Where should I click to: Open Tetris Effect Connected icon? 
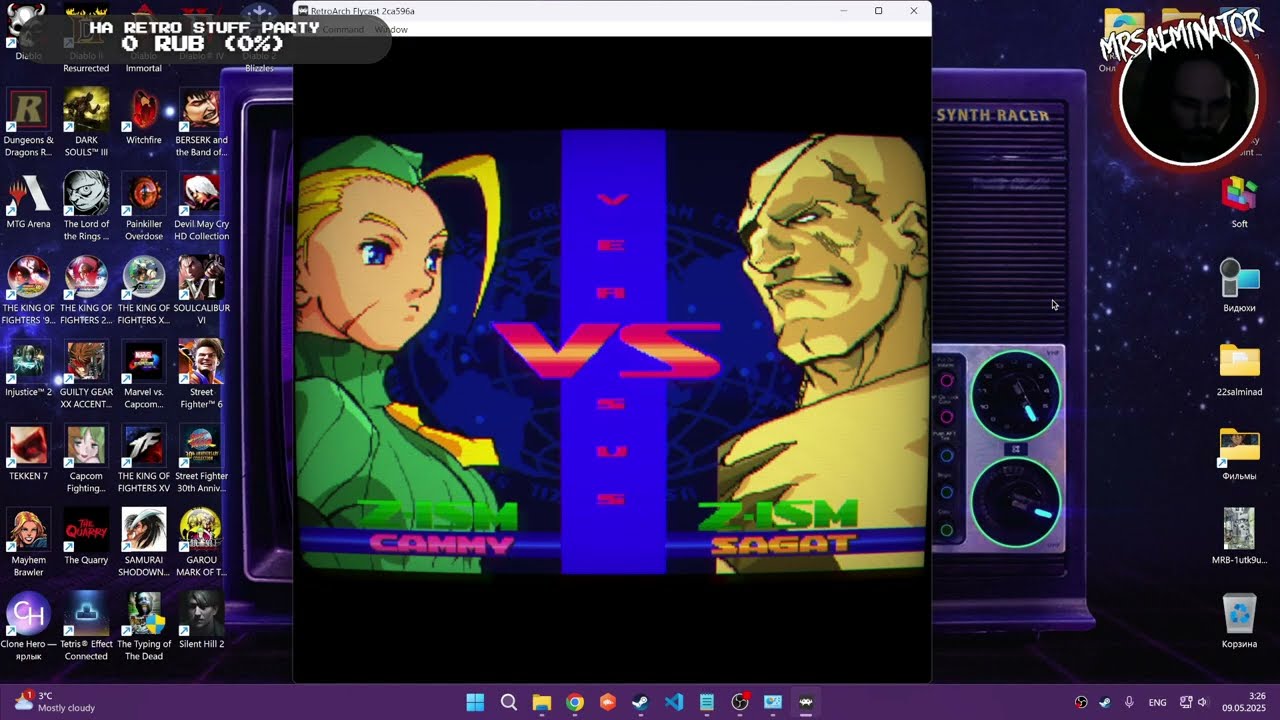[x=86, y=627]
